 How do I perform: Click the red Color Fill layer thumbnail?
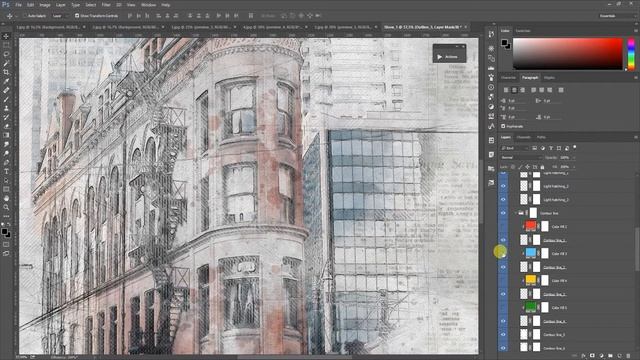(530, 227)
